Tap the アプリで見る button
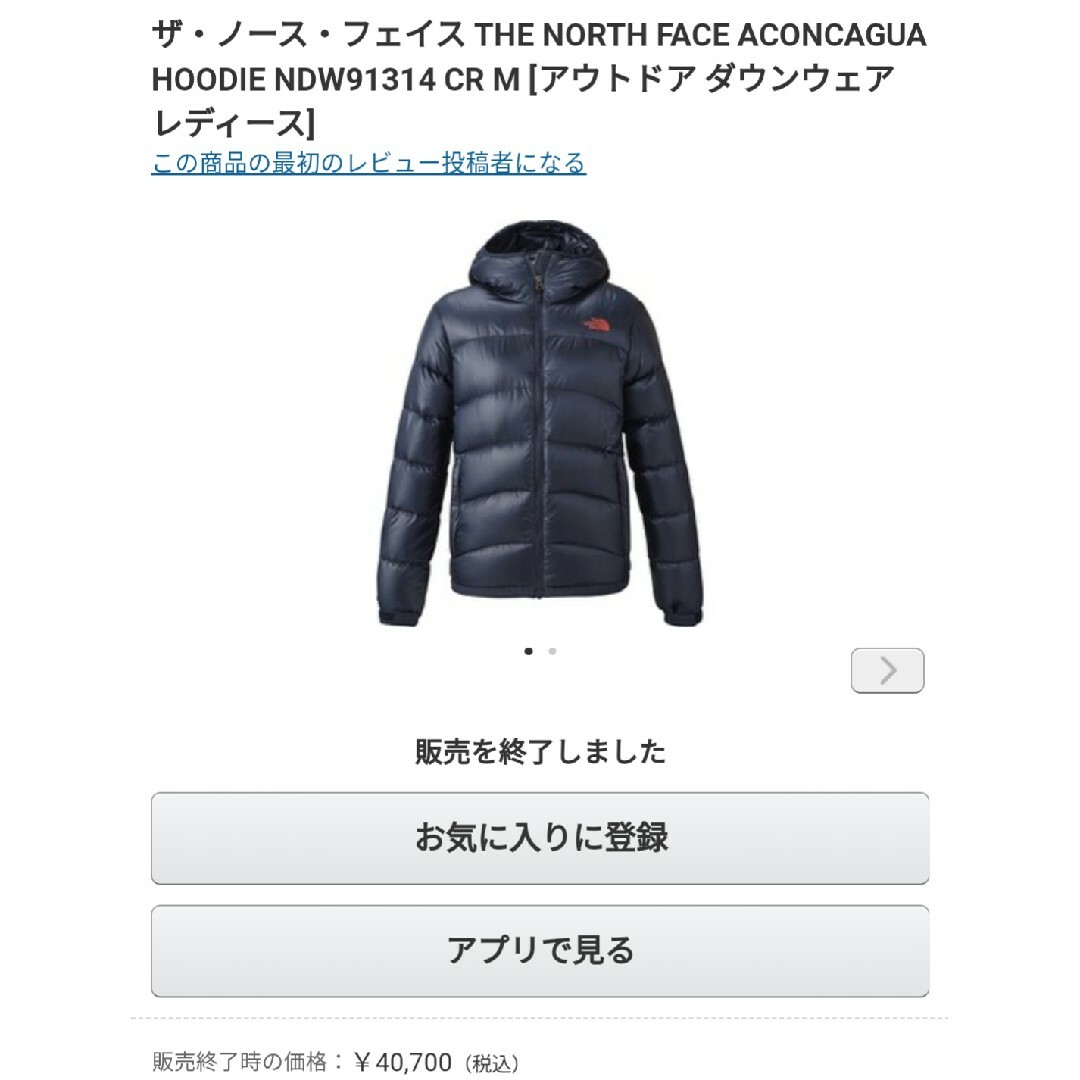 (540, 951)
